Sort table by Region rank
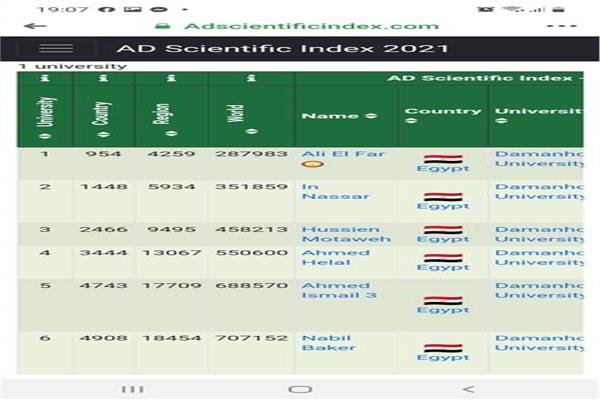Viewport: 600px width, 400px height. click(x=171, y=133)
